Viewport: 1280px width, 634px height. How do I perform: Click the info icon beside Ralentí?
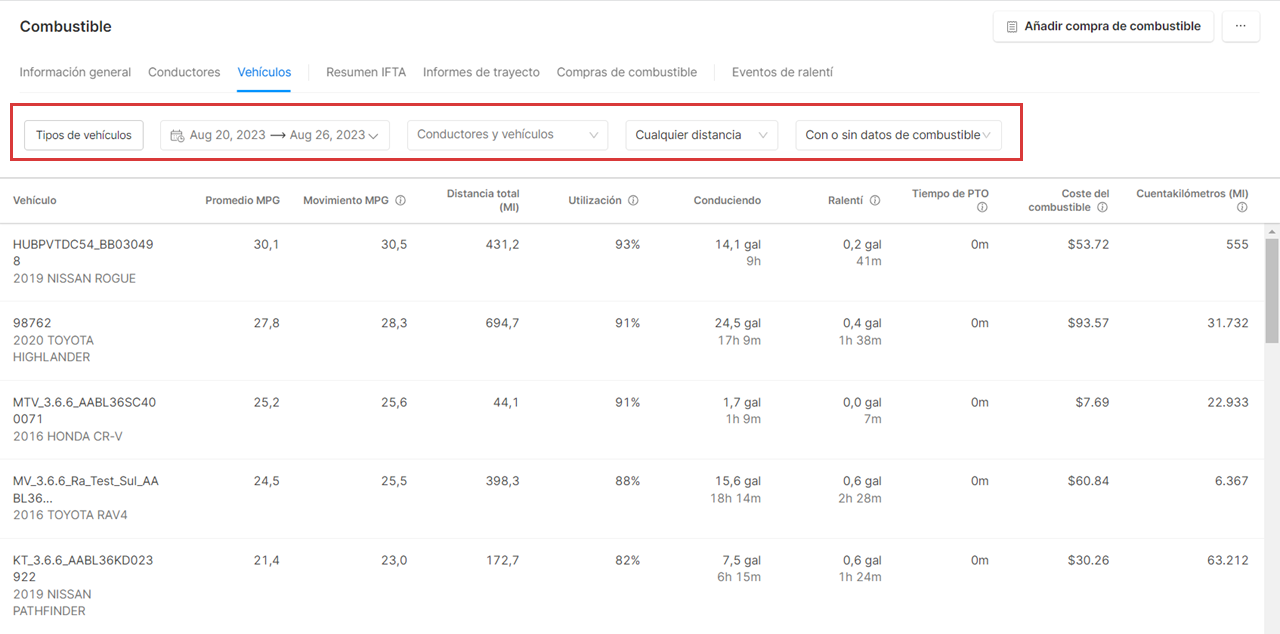(x=876, y=199)
